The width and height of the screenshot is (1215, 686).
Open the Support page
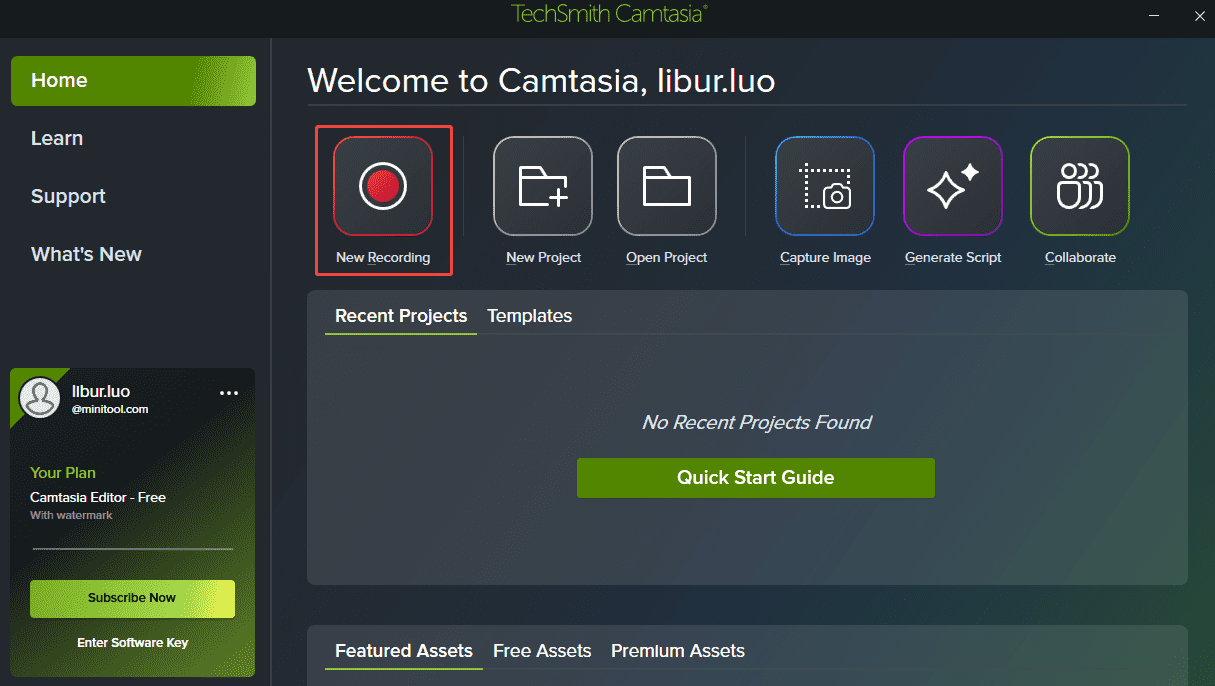click(x=68, y=196)
